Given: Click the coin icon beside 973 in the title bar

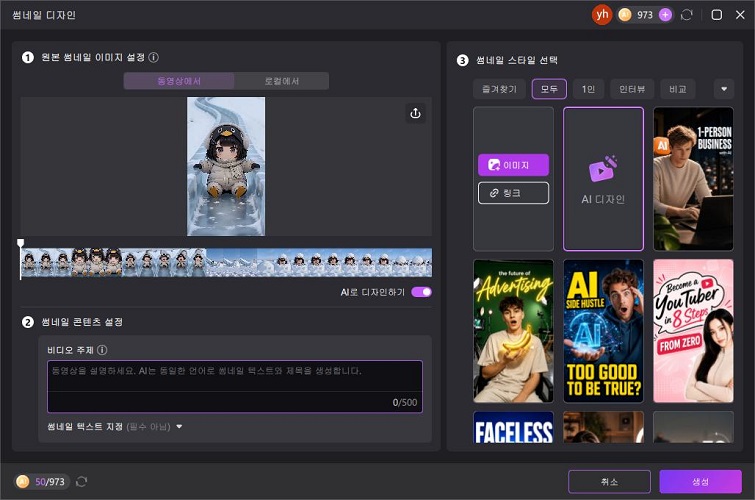Looking at the screenshot, I should point(625,15).
